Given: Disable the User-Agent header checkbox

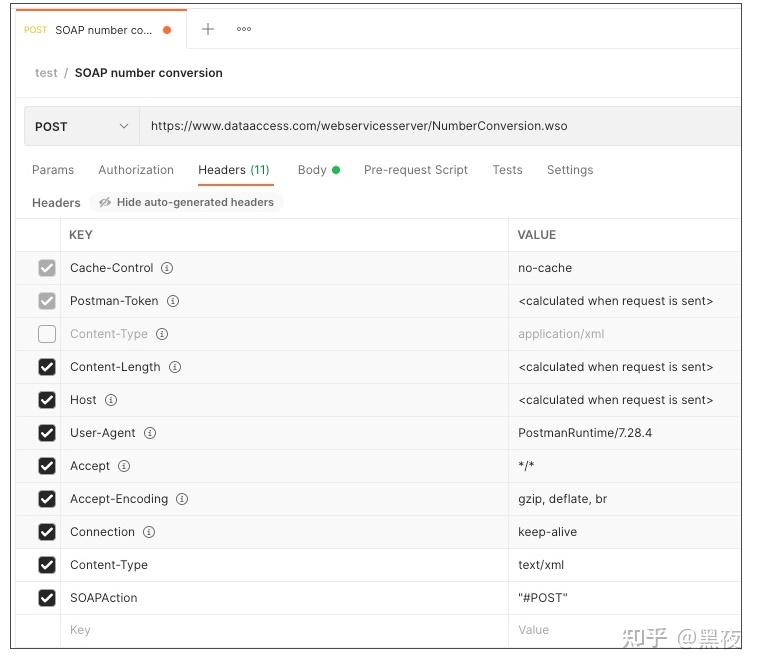Looking at the screenshot, I should tap(47, 433).
